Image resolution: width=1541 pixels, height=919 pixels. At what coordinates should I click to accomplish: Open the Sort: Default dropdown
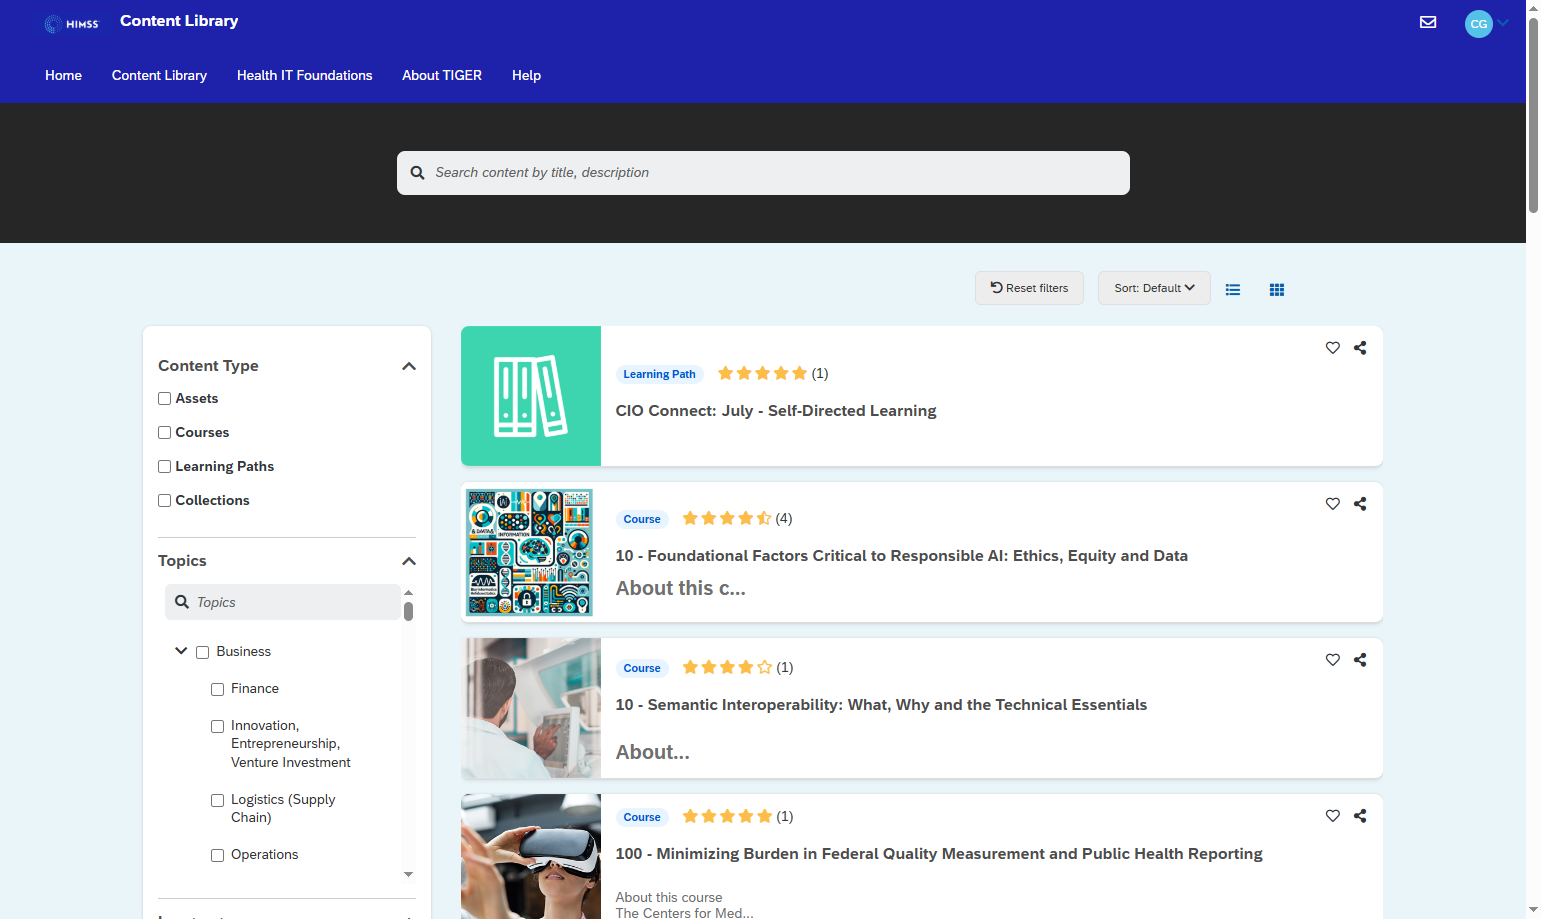point(1154,288)
